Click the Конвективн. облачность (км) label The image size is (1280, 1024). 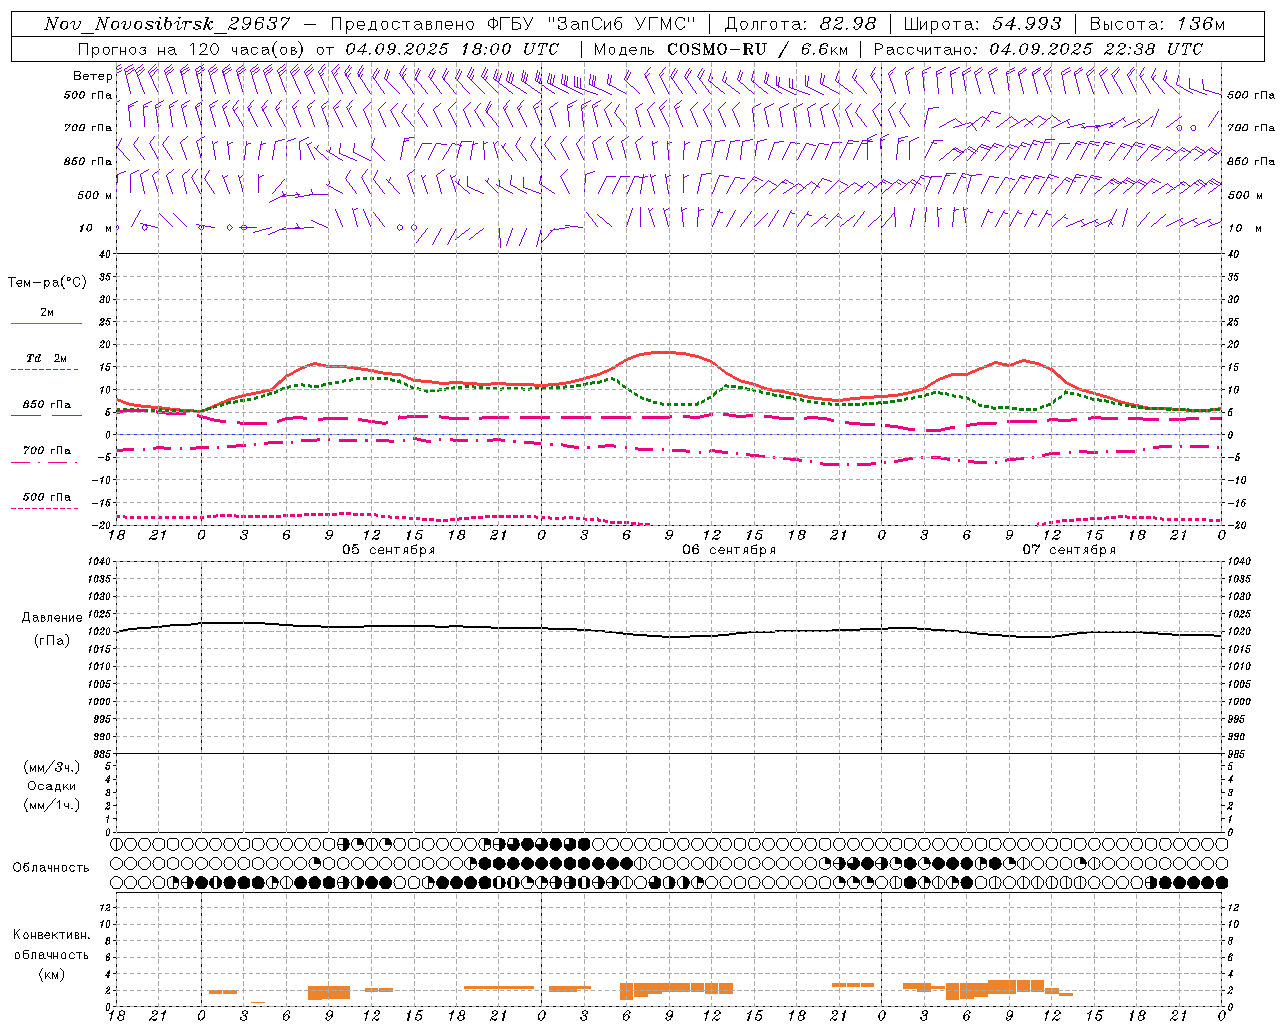point(51,954)
